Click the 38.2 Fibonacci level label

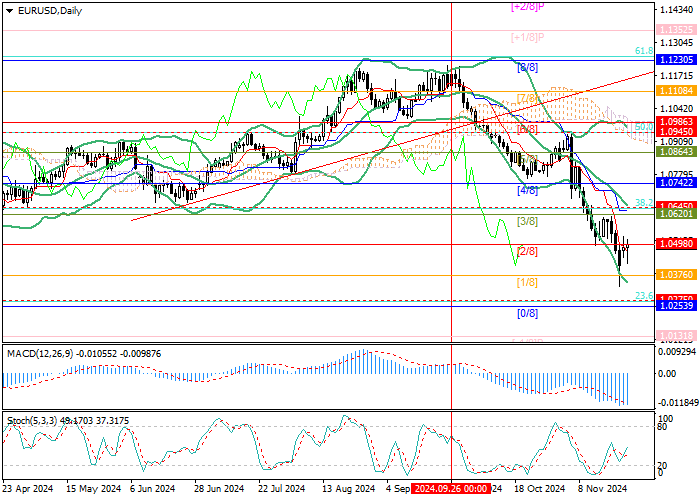pyautogui.click(x=644, y=203)
